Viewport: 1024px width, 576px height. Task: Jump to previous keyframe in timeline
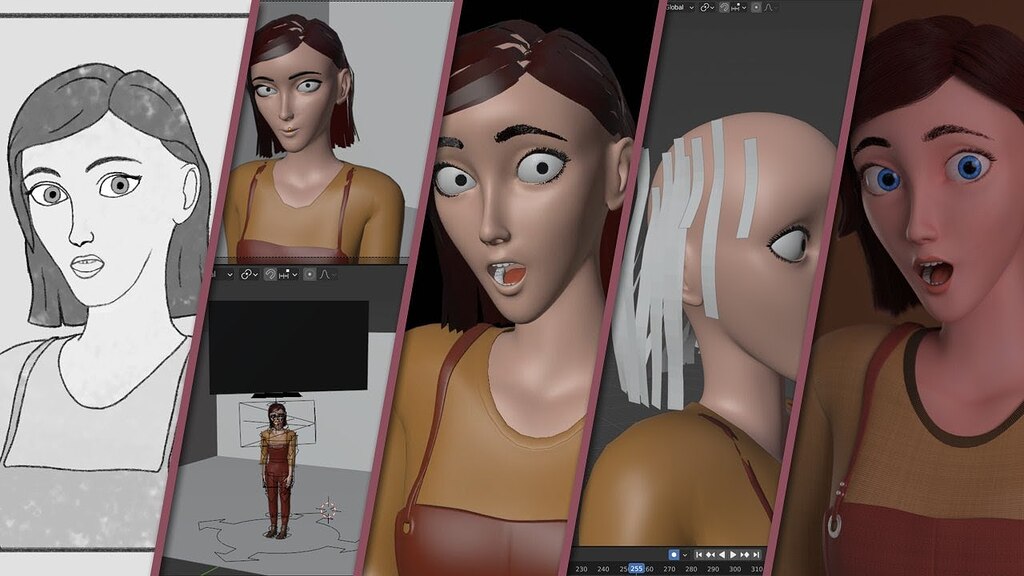click(x=711, y=554)
